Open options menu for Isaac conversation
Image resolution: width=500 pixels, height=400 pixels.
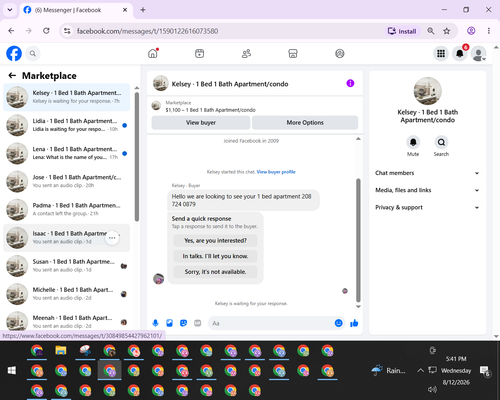point(112,238)
